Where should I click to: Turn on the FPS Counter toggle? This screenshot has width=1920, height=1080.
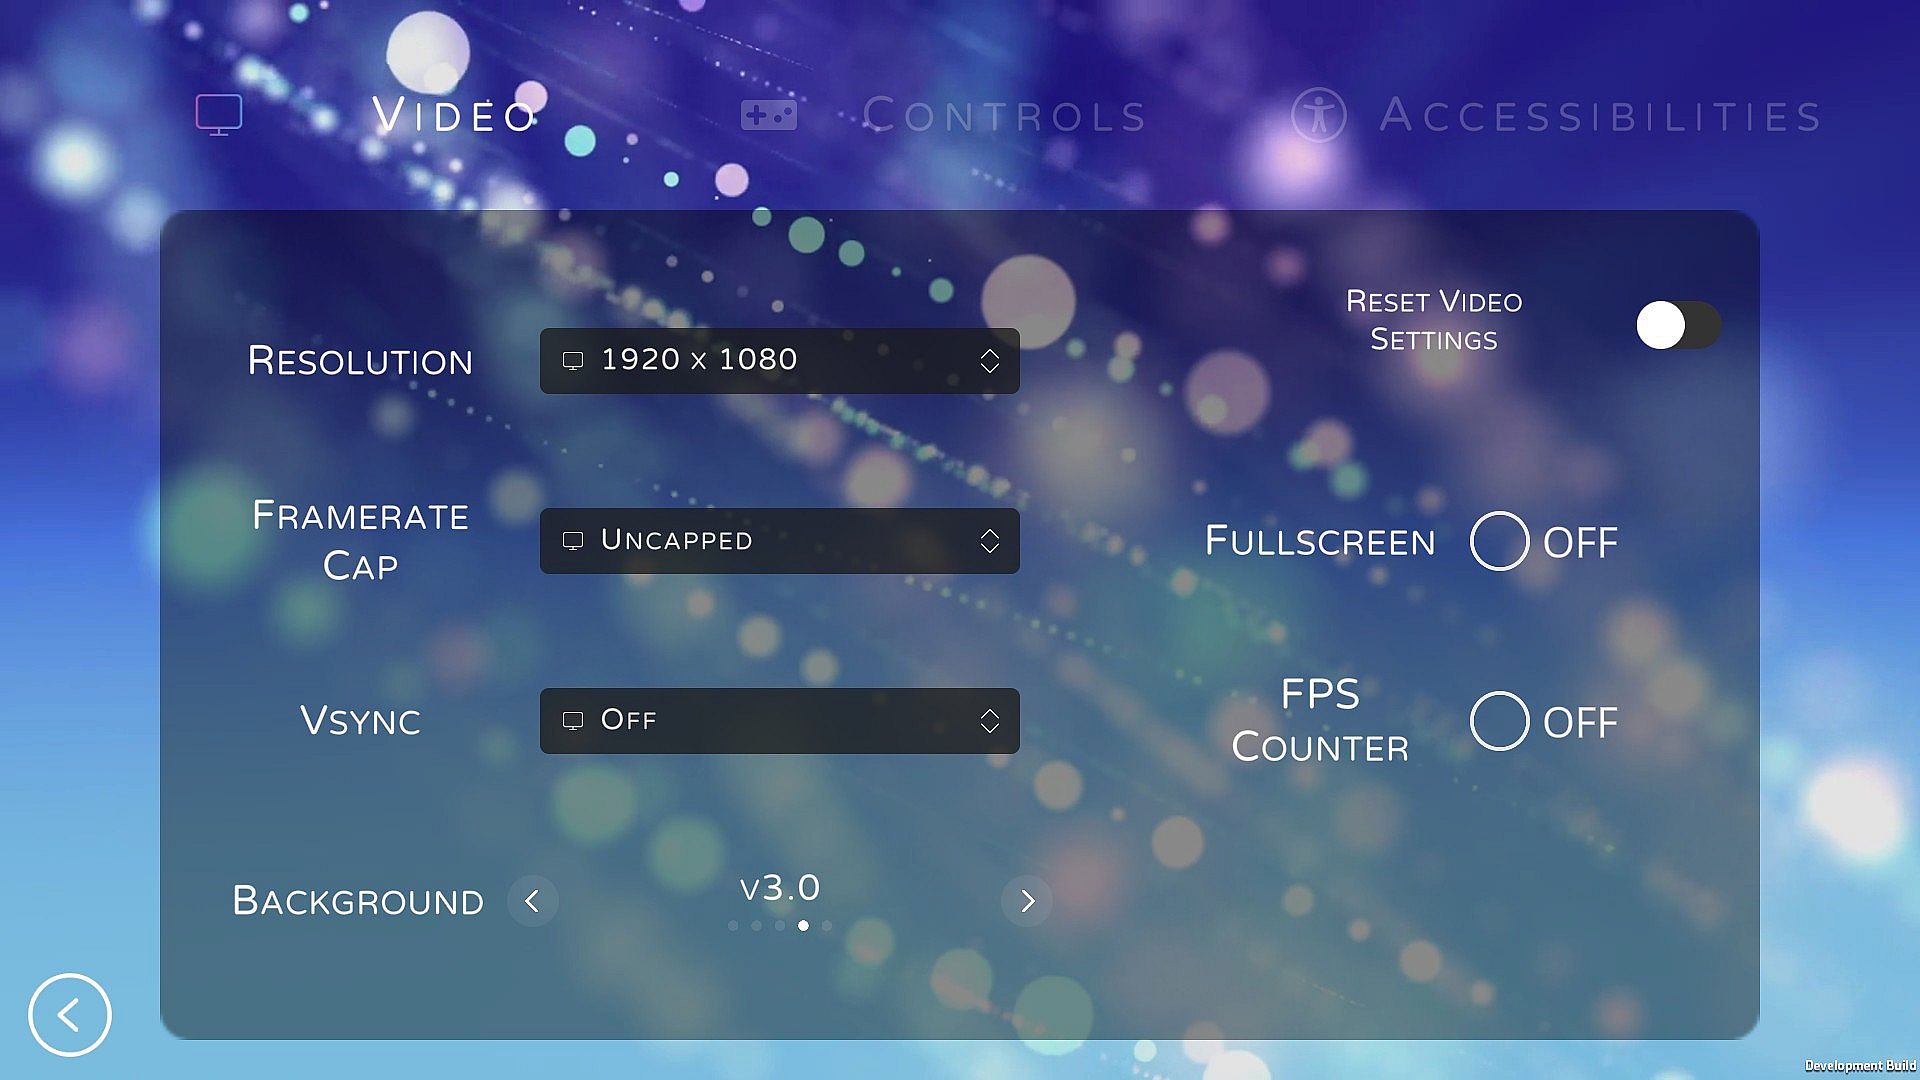[x=1499, y=721]
